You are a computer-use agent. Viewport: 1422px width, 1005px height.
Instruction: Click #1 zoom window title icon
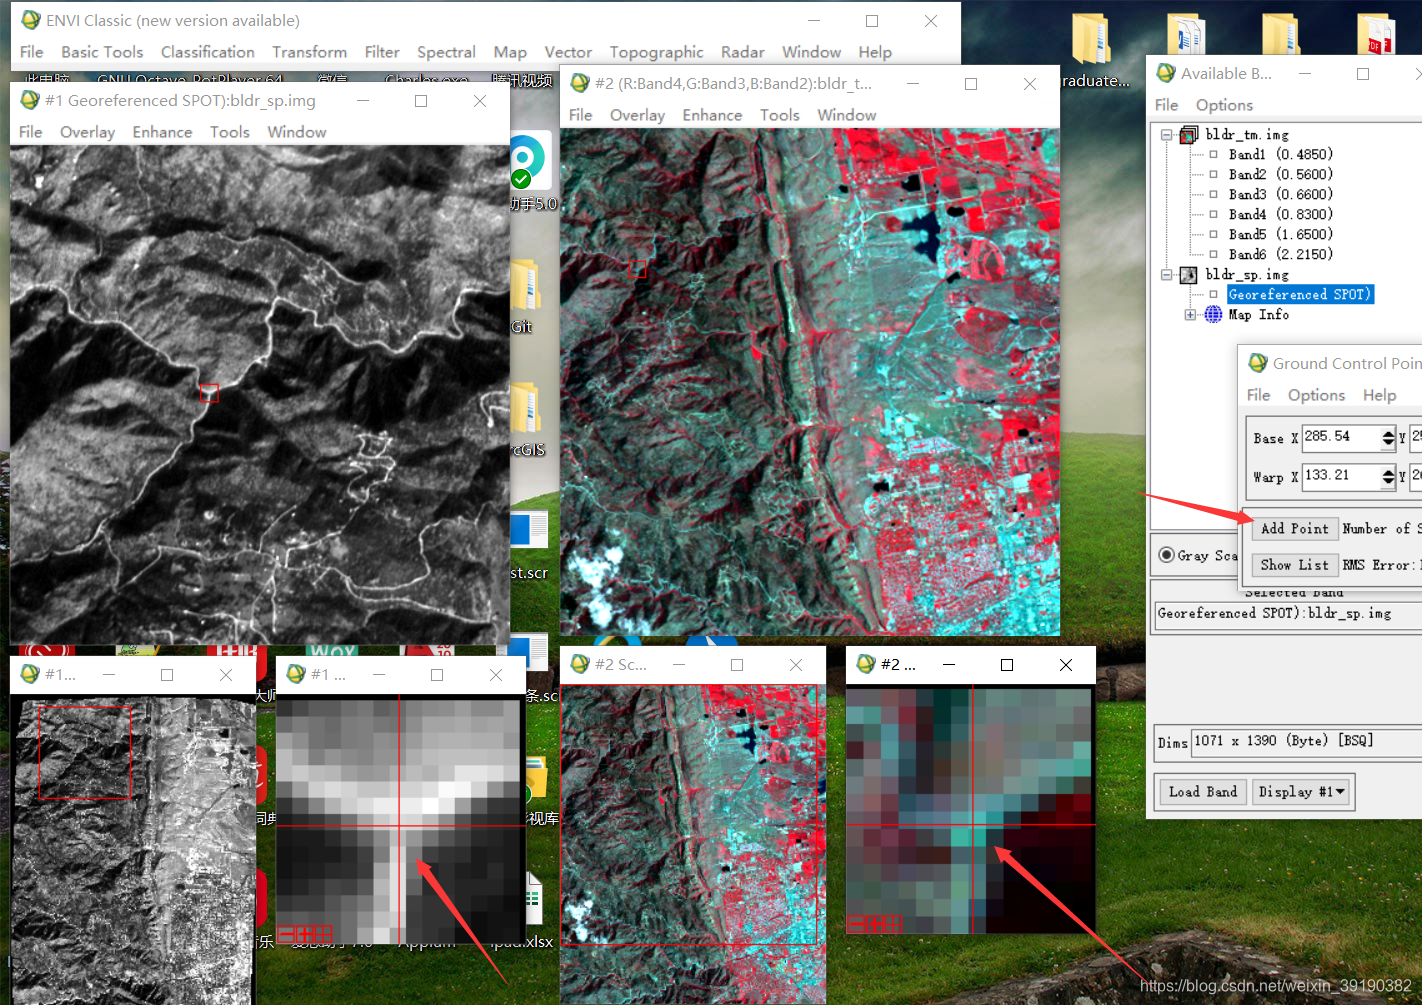[296, 674]
